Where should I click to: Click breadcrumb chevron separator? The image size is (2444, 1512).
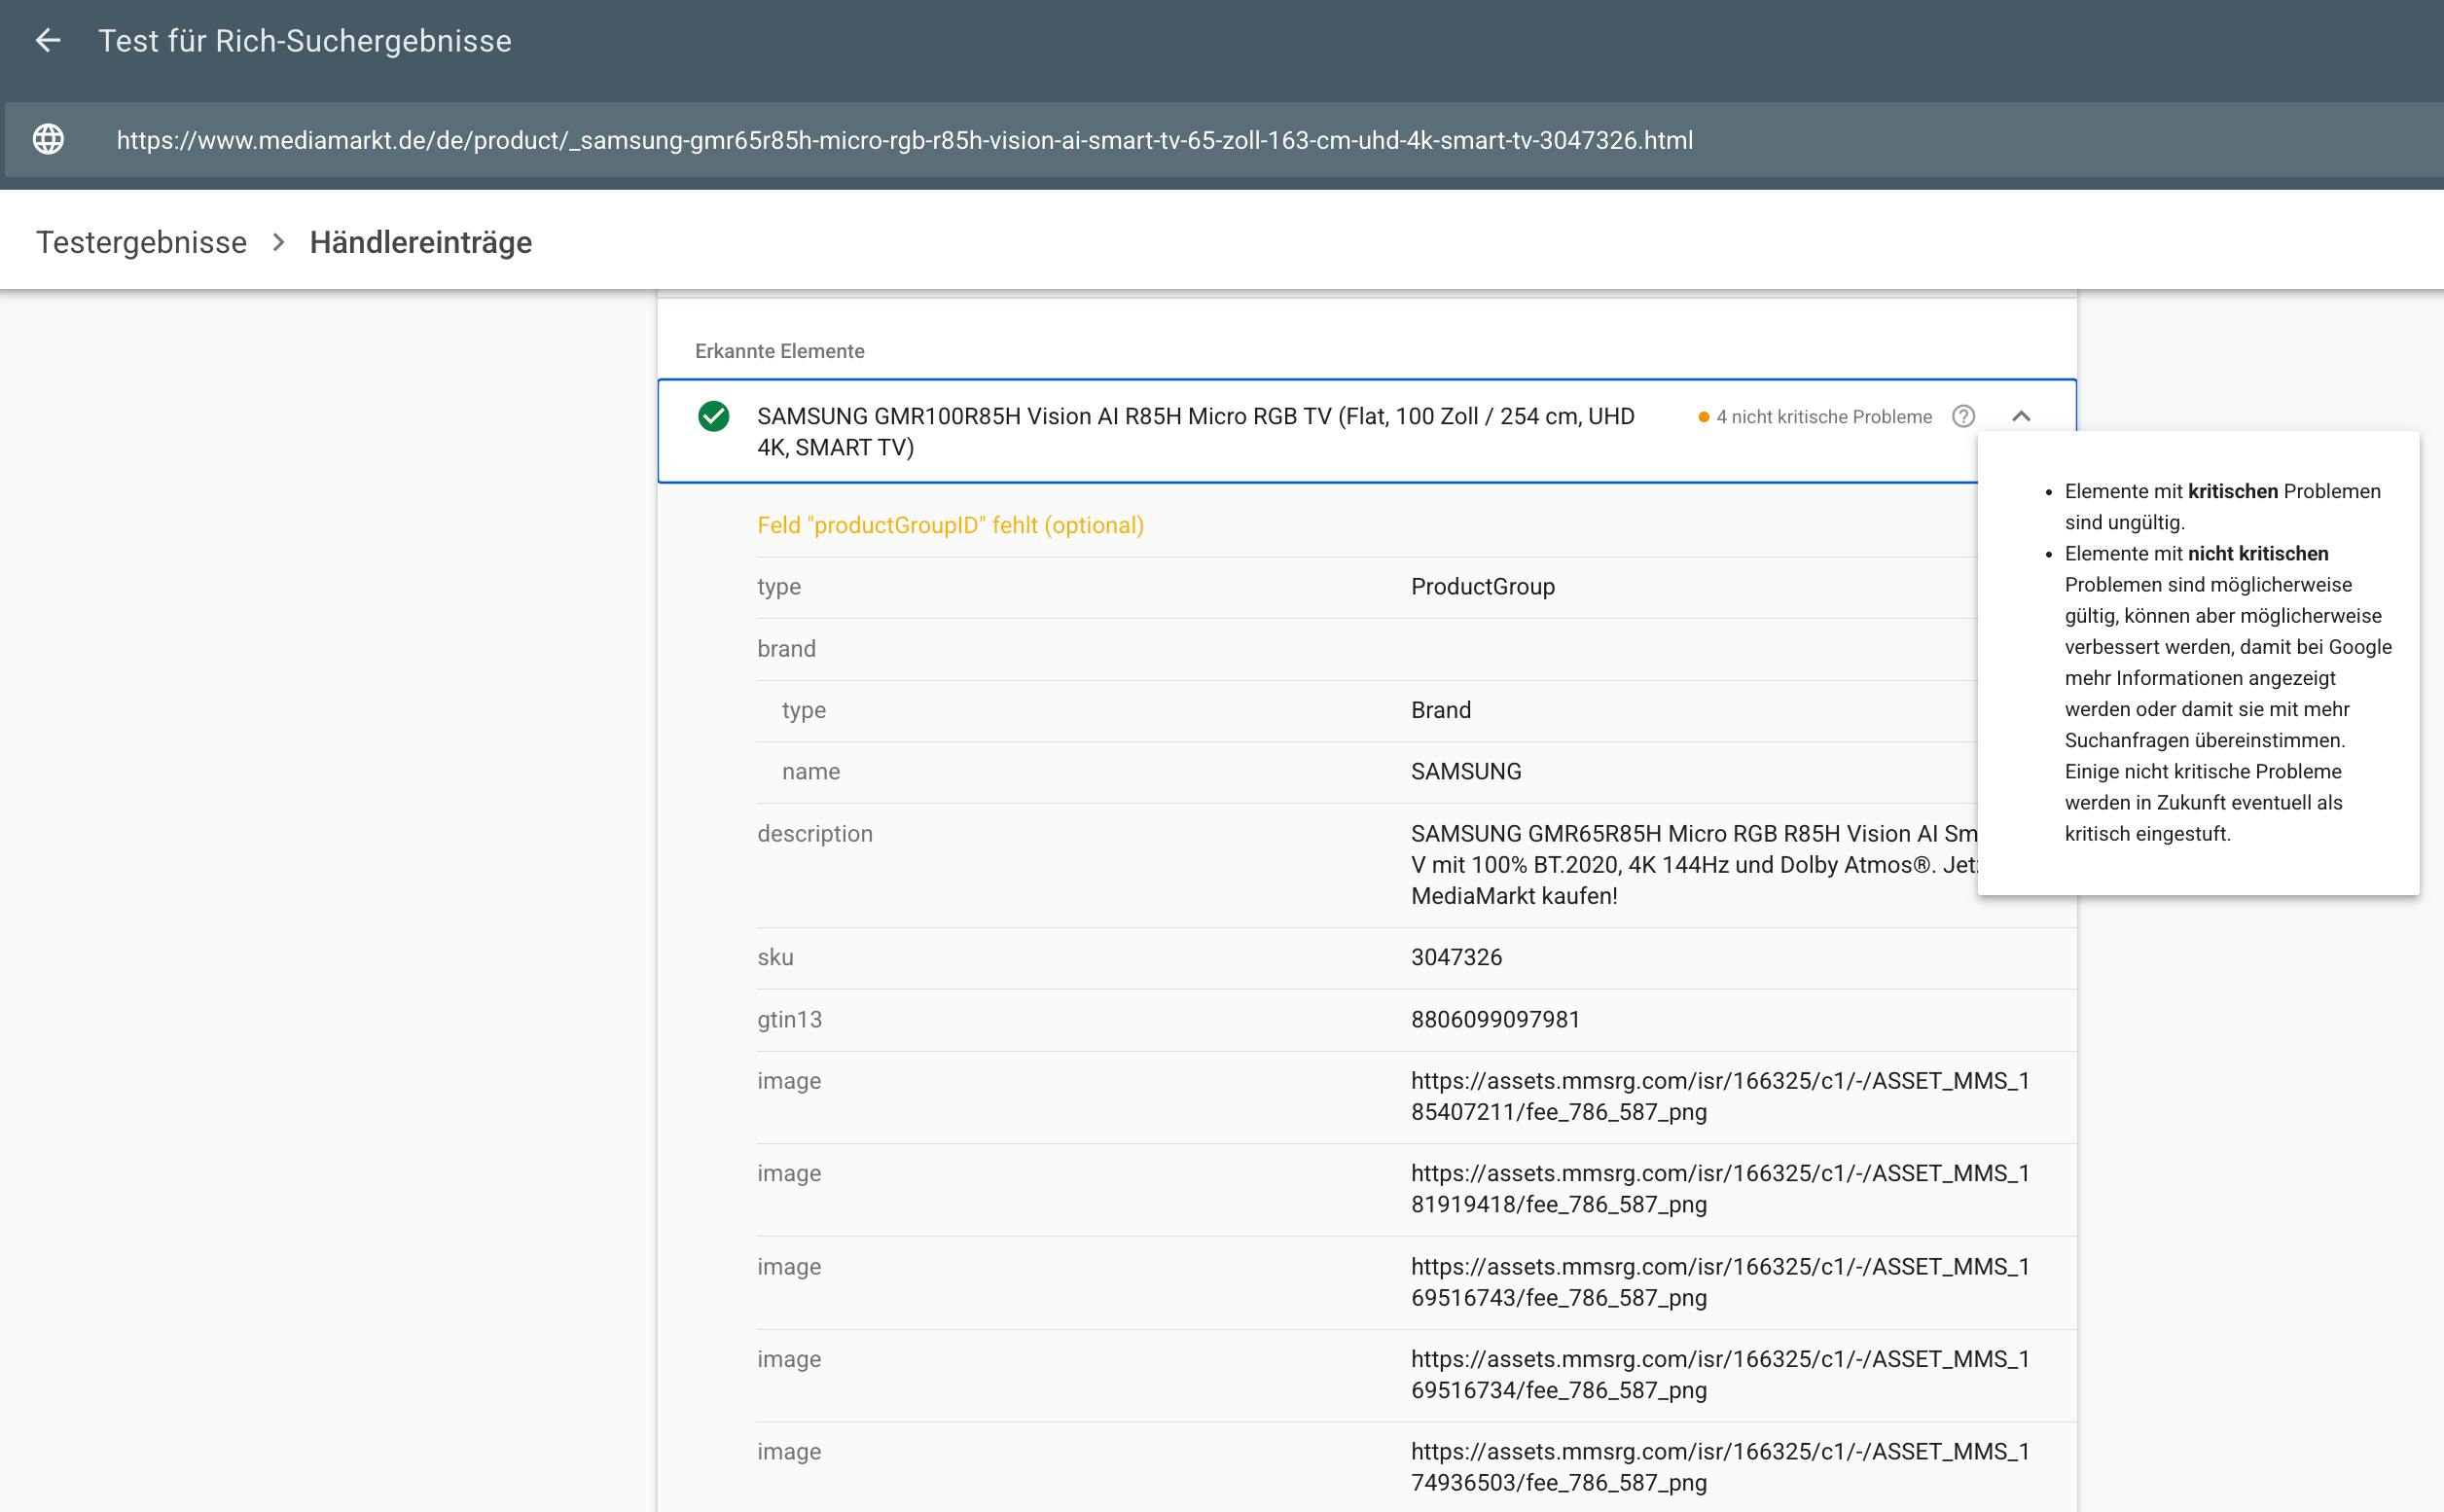pos(279,242)
